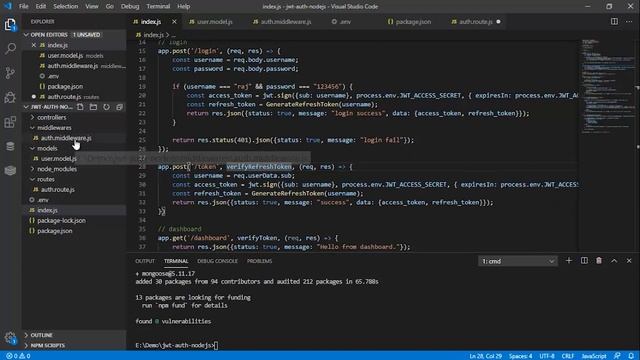The image size is (640, 360).
Task: Close the index.js editor tab
Action: pyautogui.click(x=174, y=22)
